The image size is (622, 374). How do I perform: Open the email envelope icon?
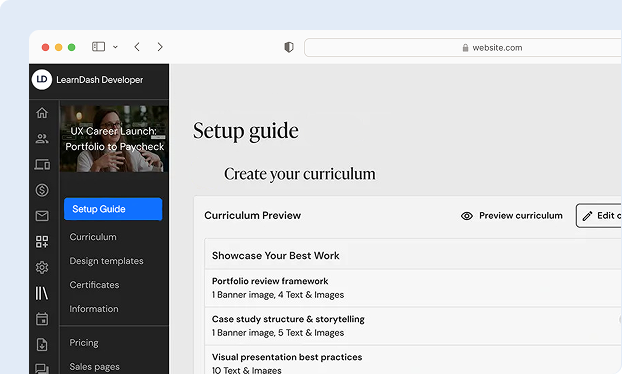42,216
